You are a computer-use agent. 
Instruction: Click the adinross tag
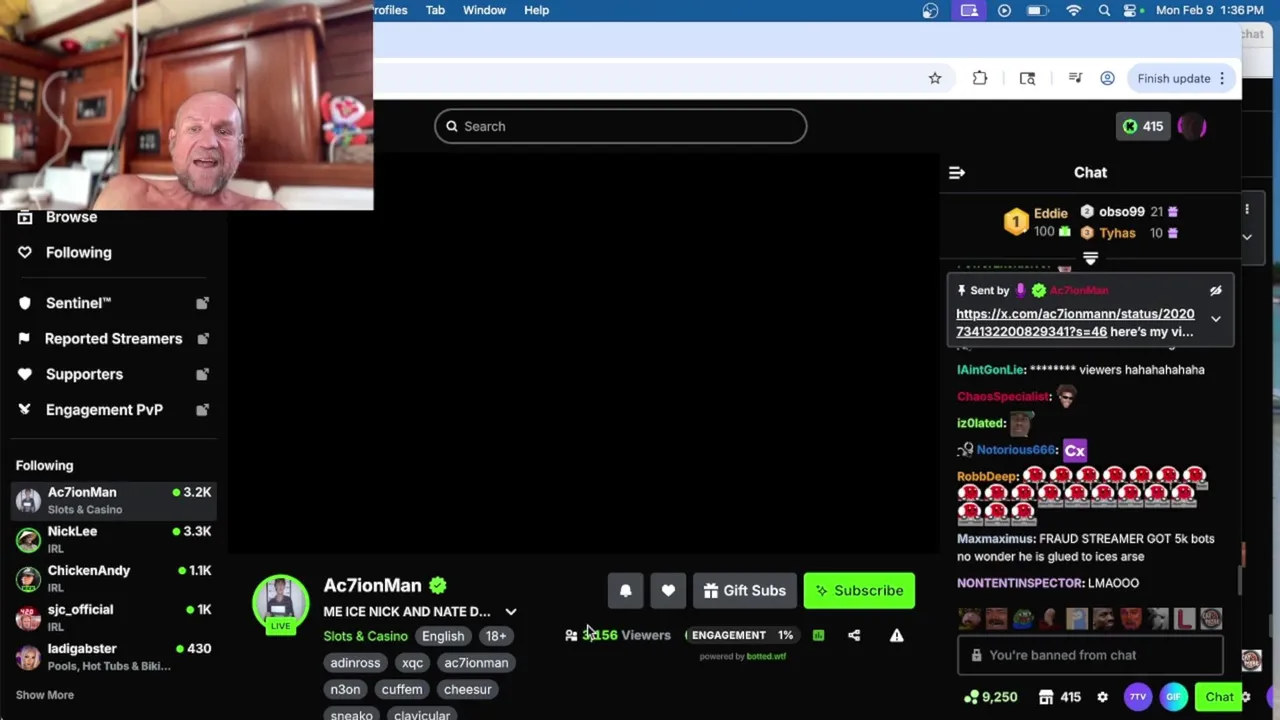pos(355,663)
